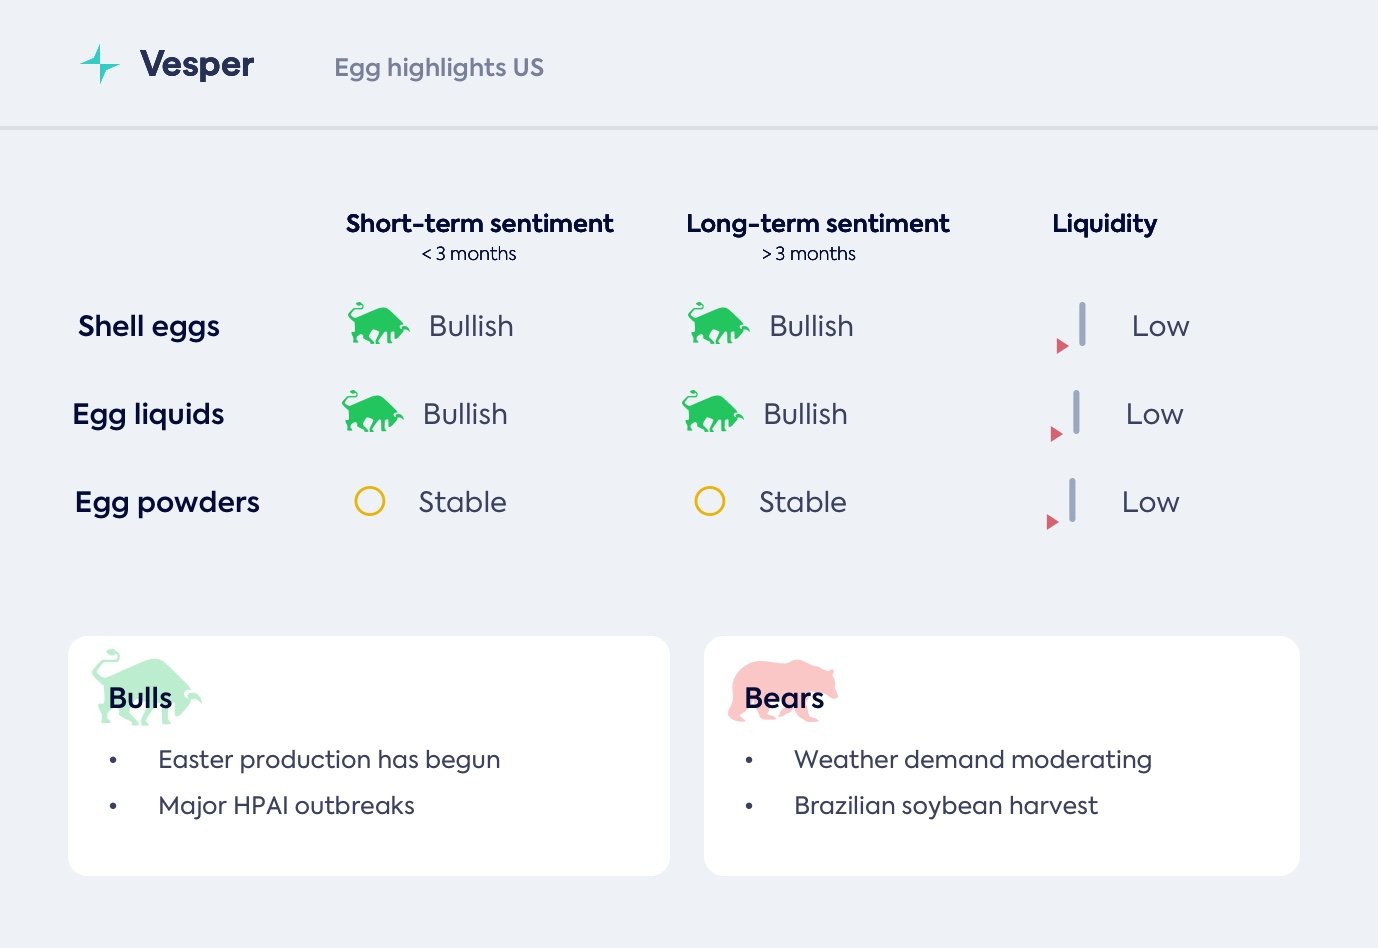Open the Egg highlights US heading
This screenshot has height=948, width=1378.
[439, 68]
